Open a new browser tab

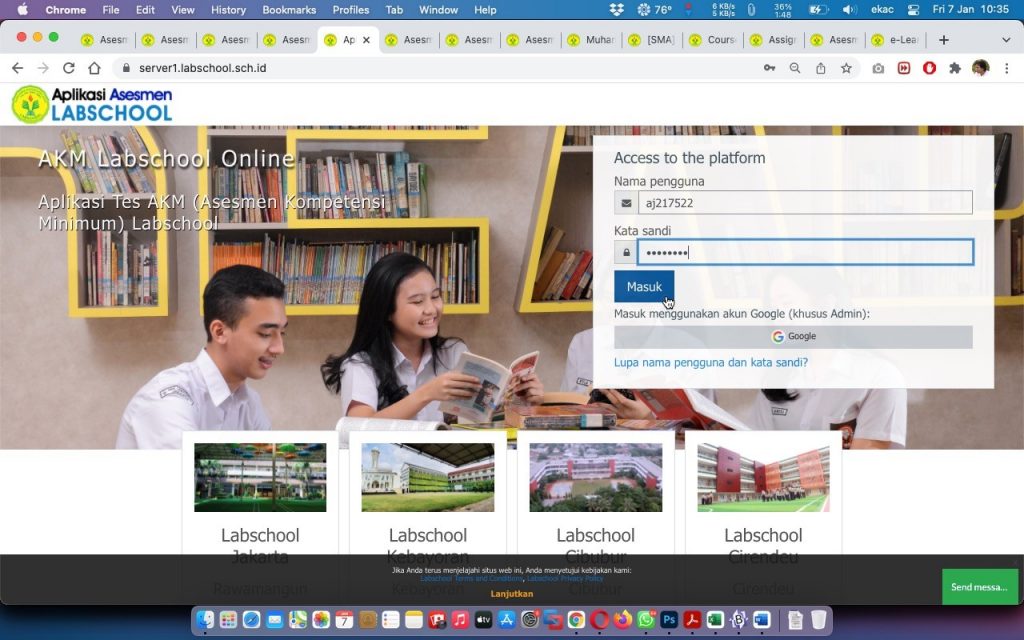[944, 40]
